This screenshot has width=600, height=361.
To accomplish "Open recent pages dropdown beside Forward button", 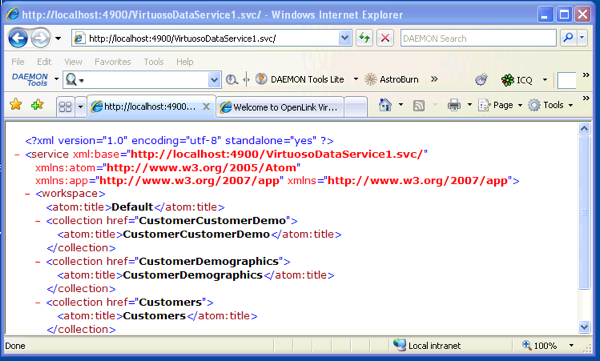I will pyautogui.click(x=58, y=38).
